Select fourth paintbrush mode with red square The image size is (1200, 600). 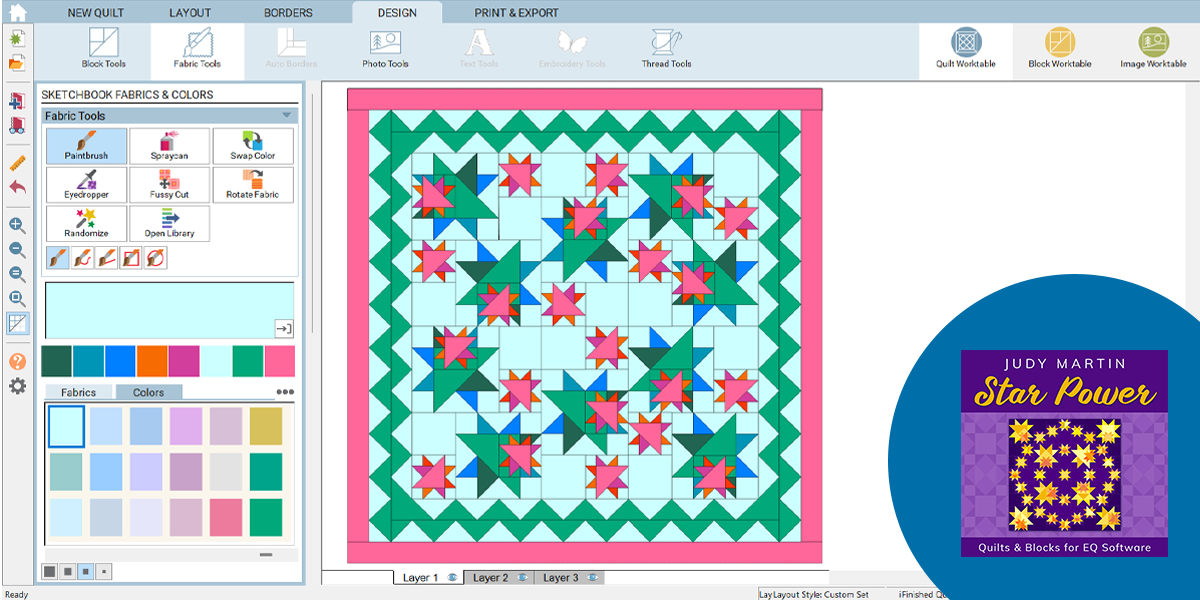pos(131,259)
